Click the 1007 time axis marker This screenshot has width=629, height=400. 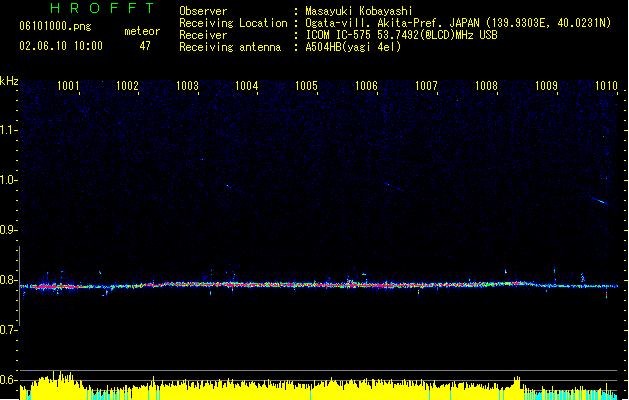coord(426,86)
